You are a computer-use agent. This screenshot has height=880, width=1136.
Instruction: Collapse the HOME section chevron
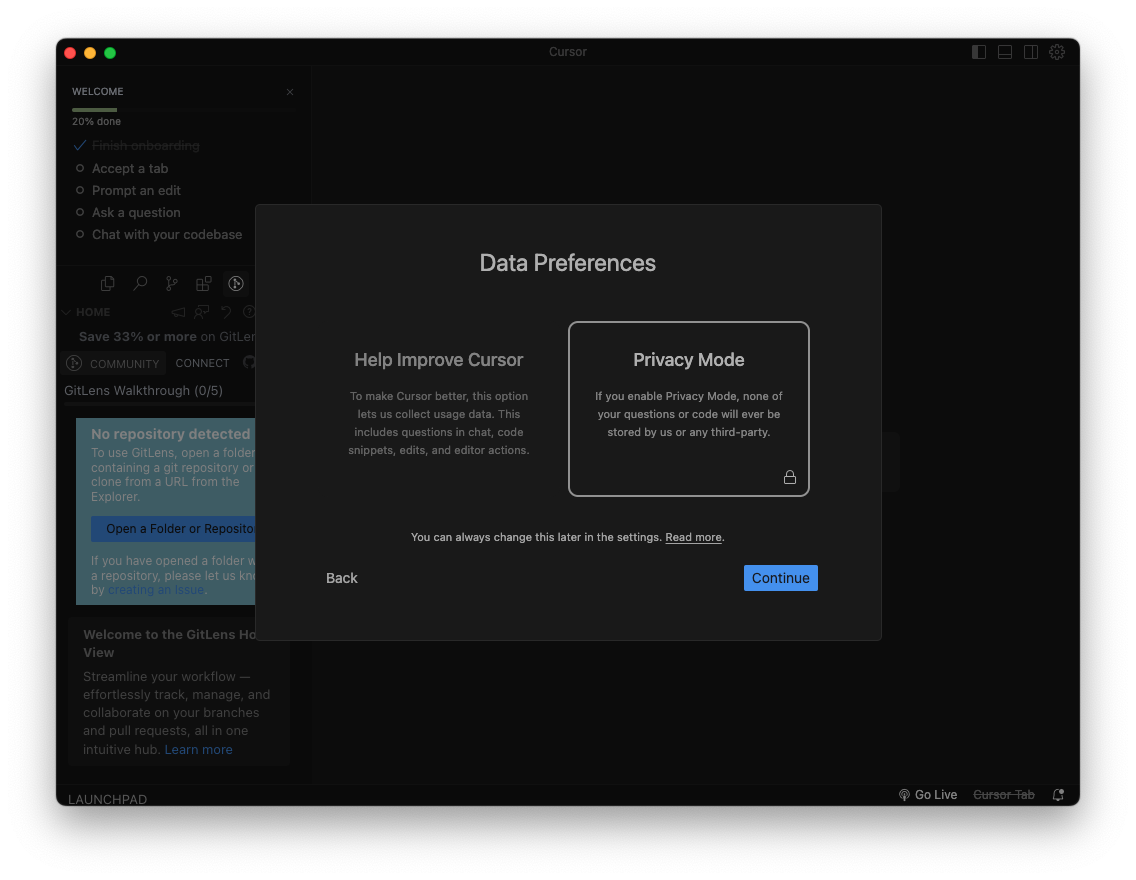66,312
